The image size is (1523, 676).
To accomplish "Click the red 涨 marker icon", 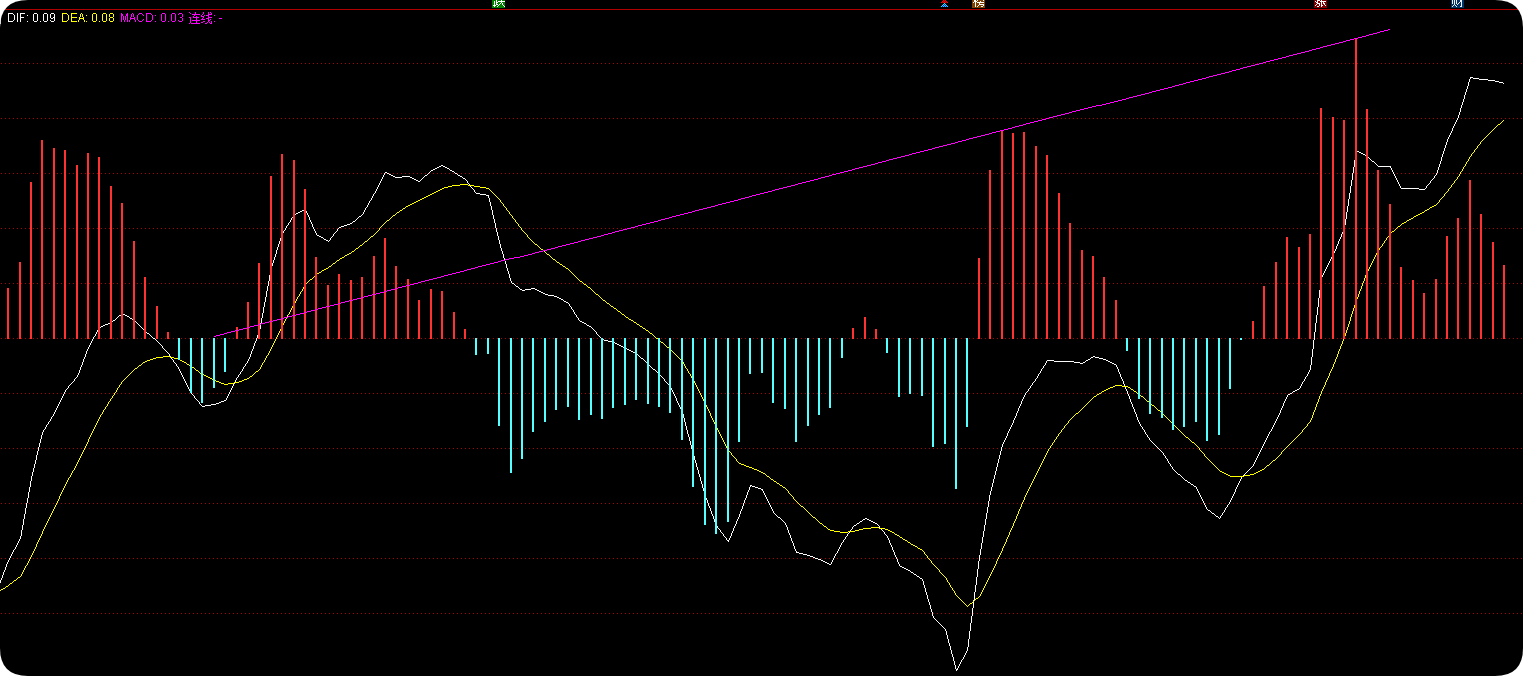I will pyautogui.click(x=1321, y=4).
